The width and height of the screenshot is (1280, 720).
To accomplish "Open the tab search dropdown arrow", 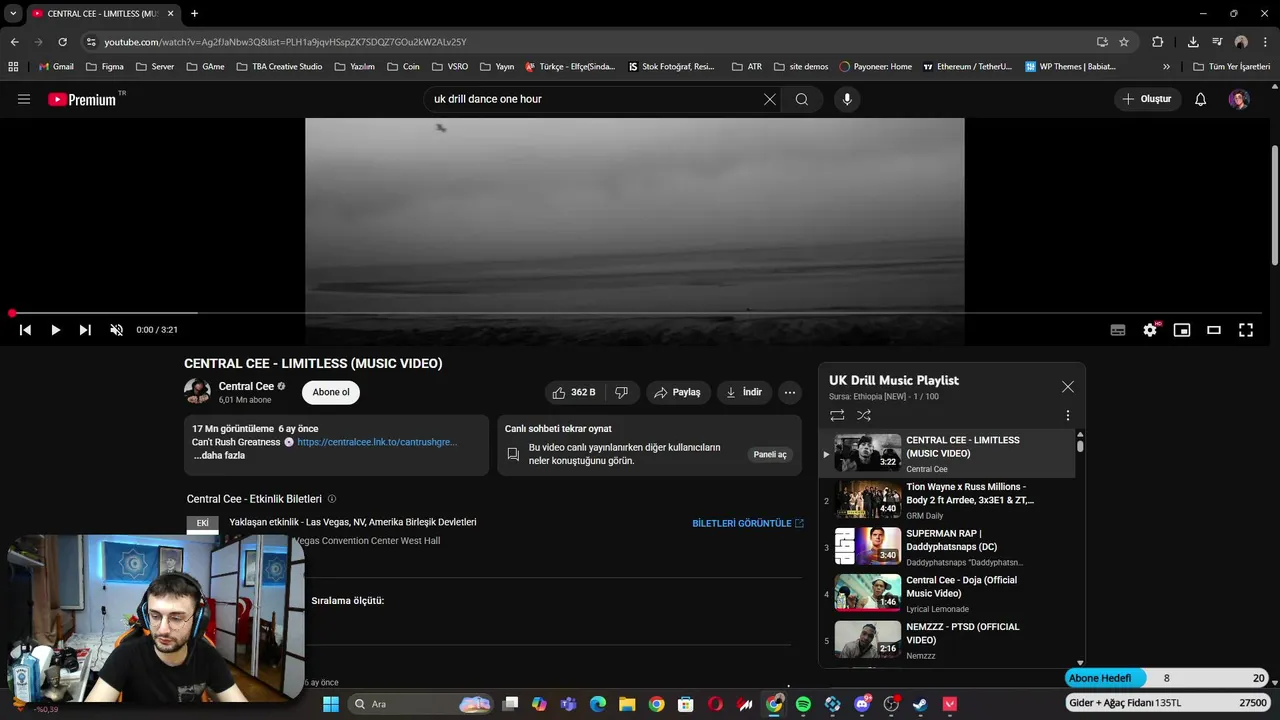I will pyautogui.click(x=13, y=13).
